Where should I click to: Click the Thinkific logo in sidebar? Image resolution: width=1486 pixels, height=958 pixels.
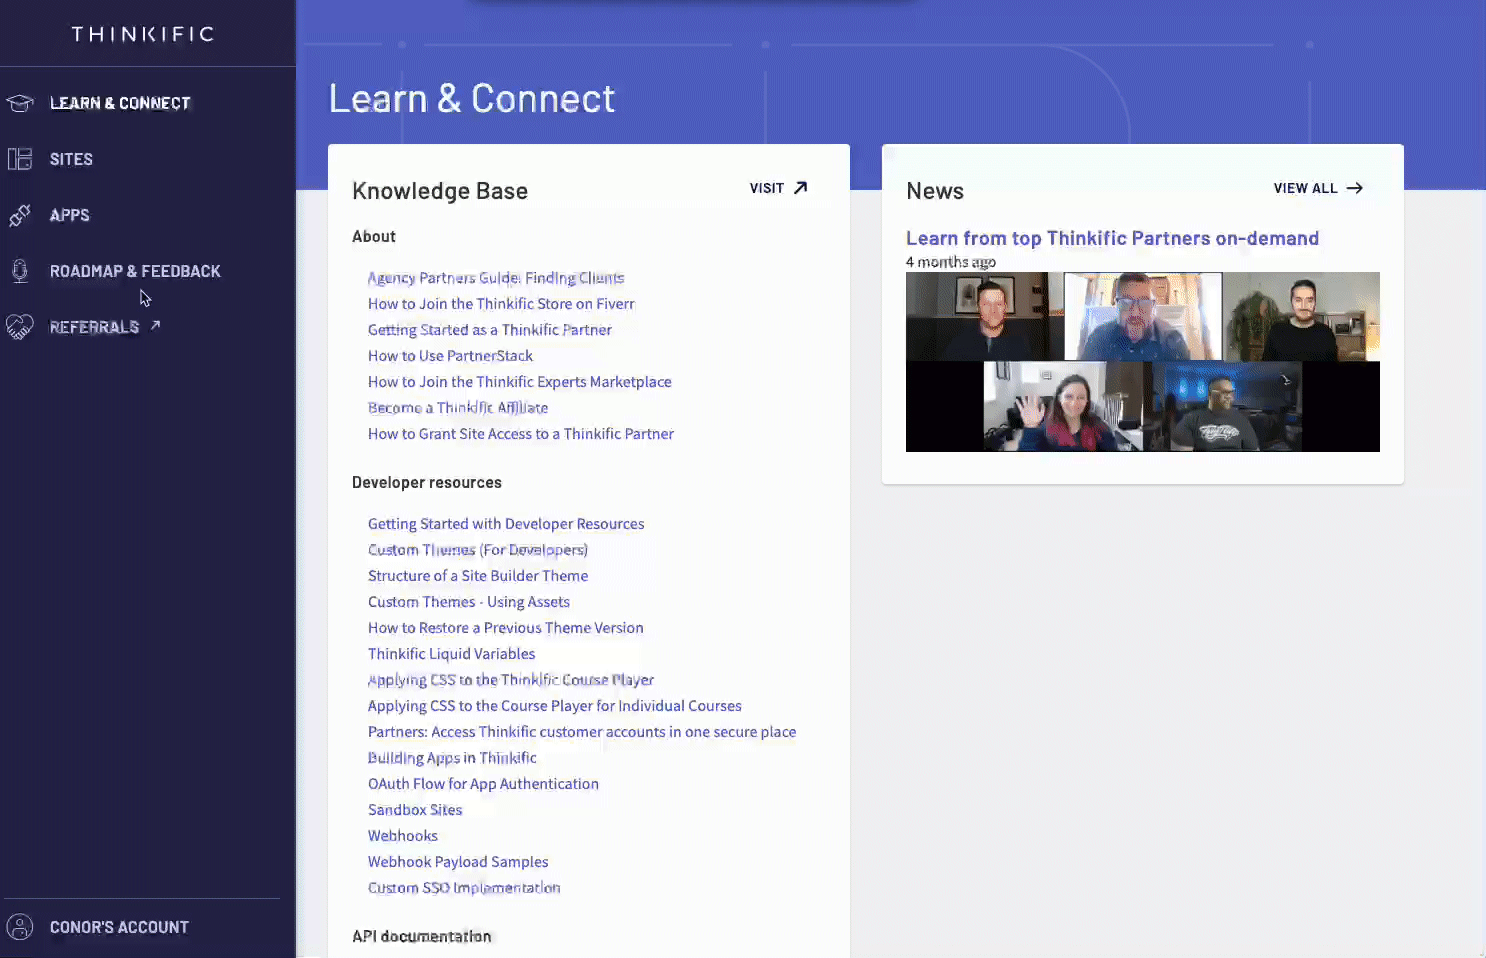[143, 34]
